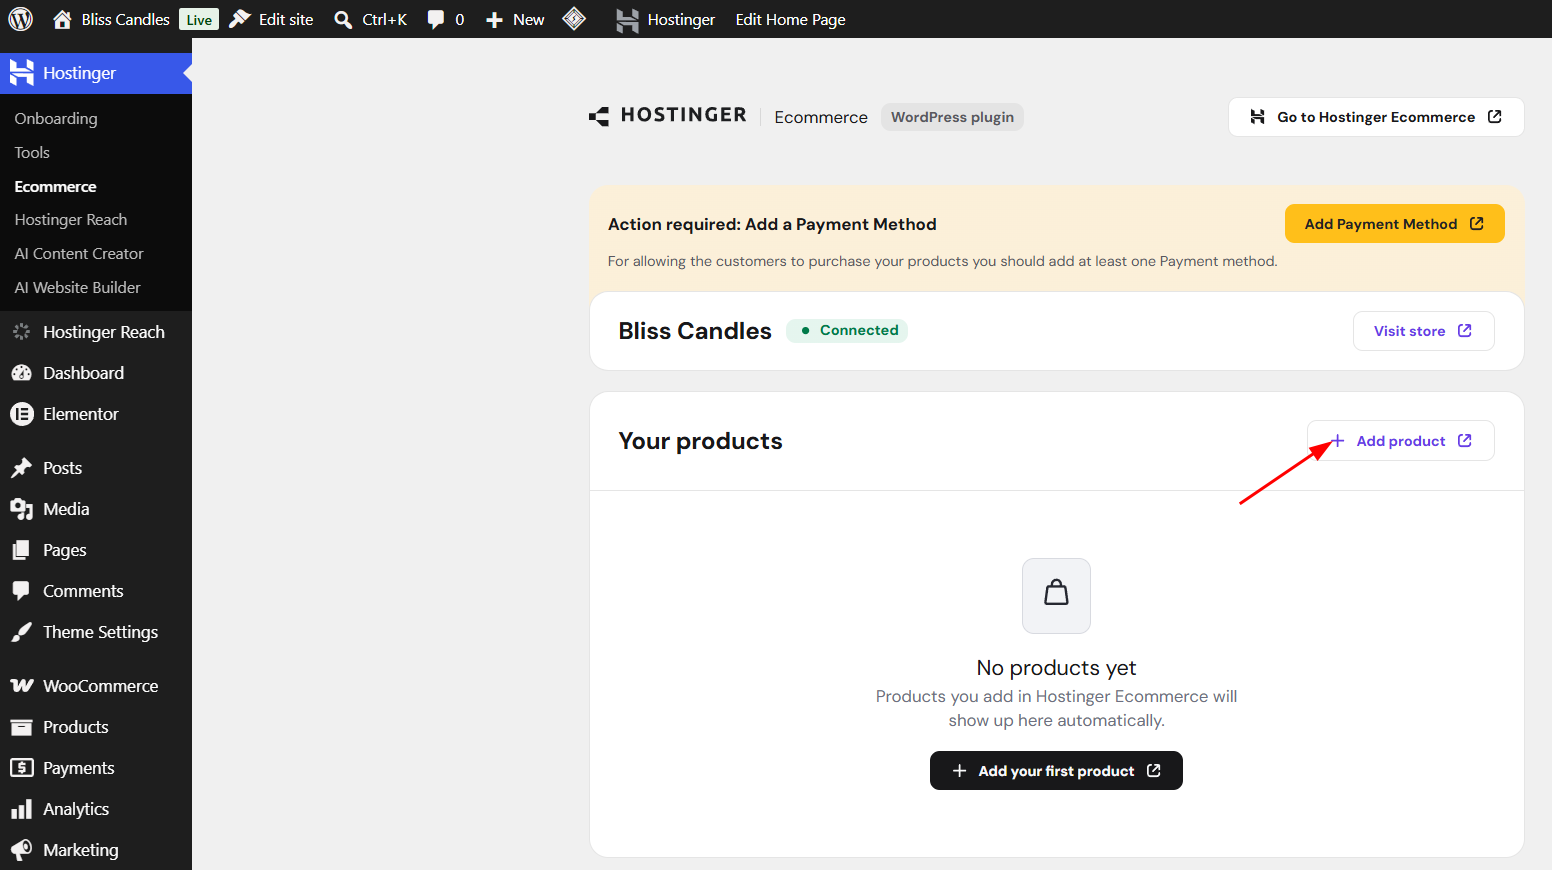1552x870 pixels.
Task: Open AI Content Creator submenu item
Action: point(79,254)
